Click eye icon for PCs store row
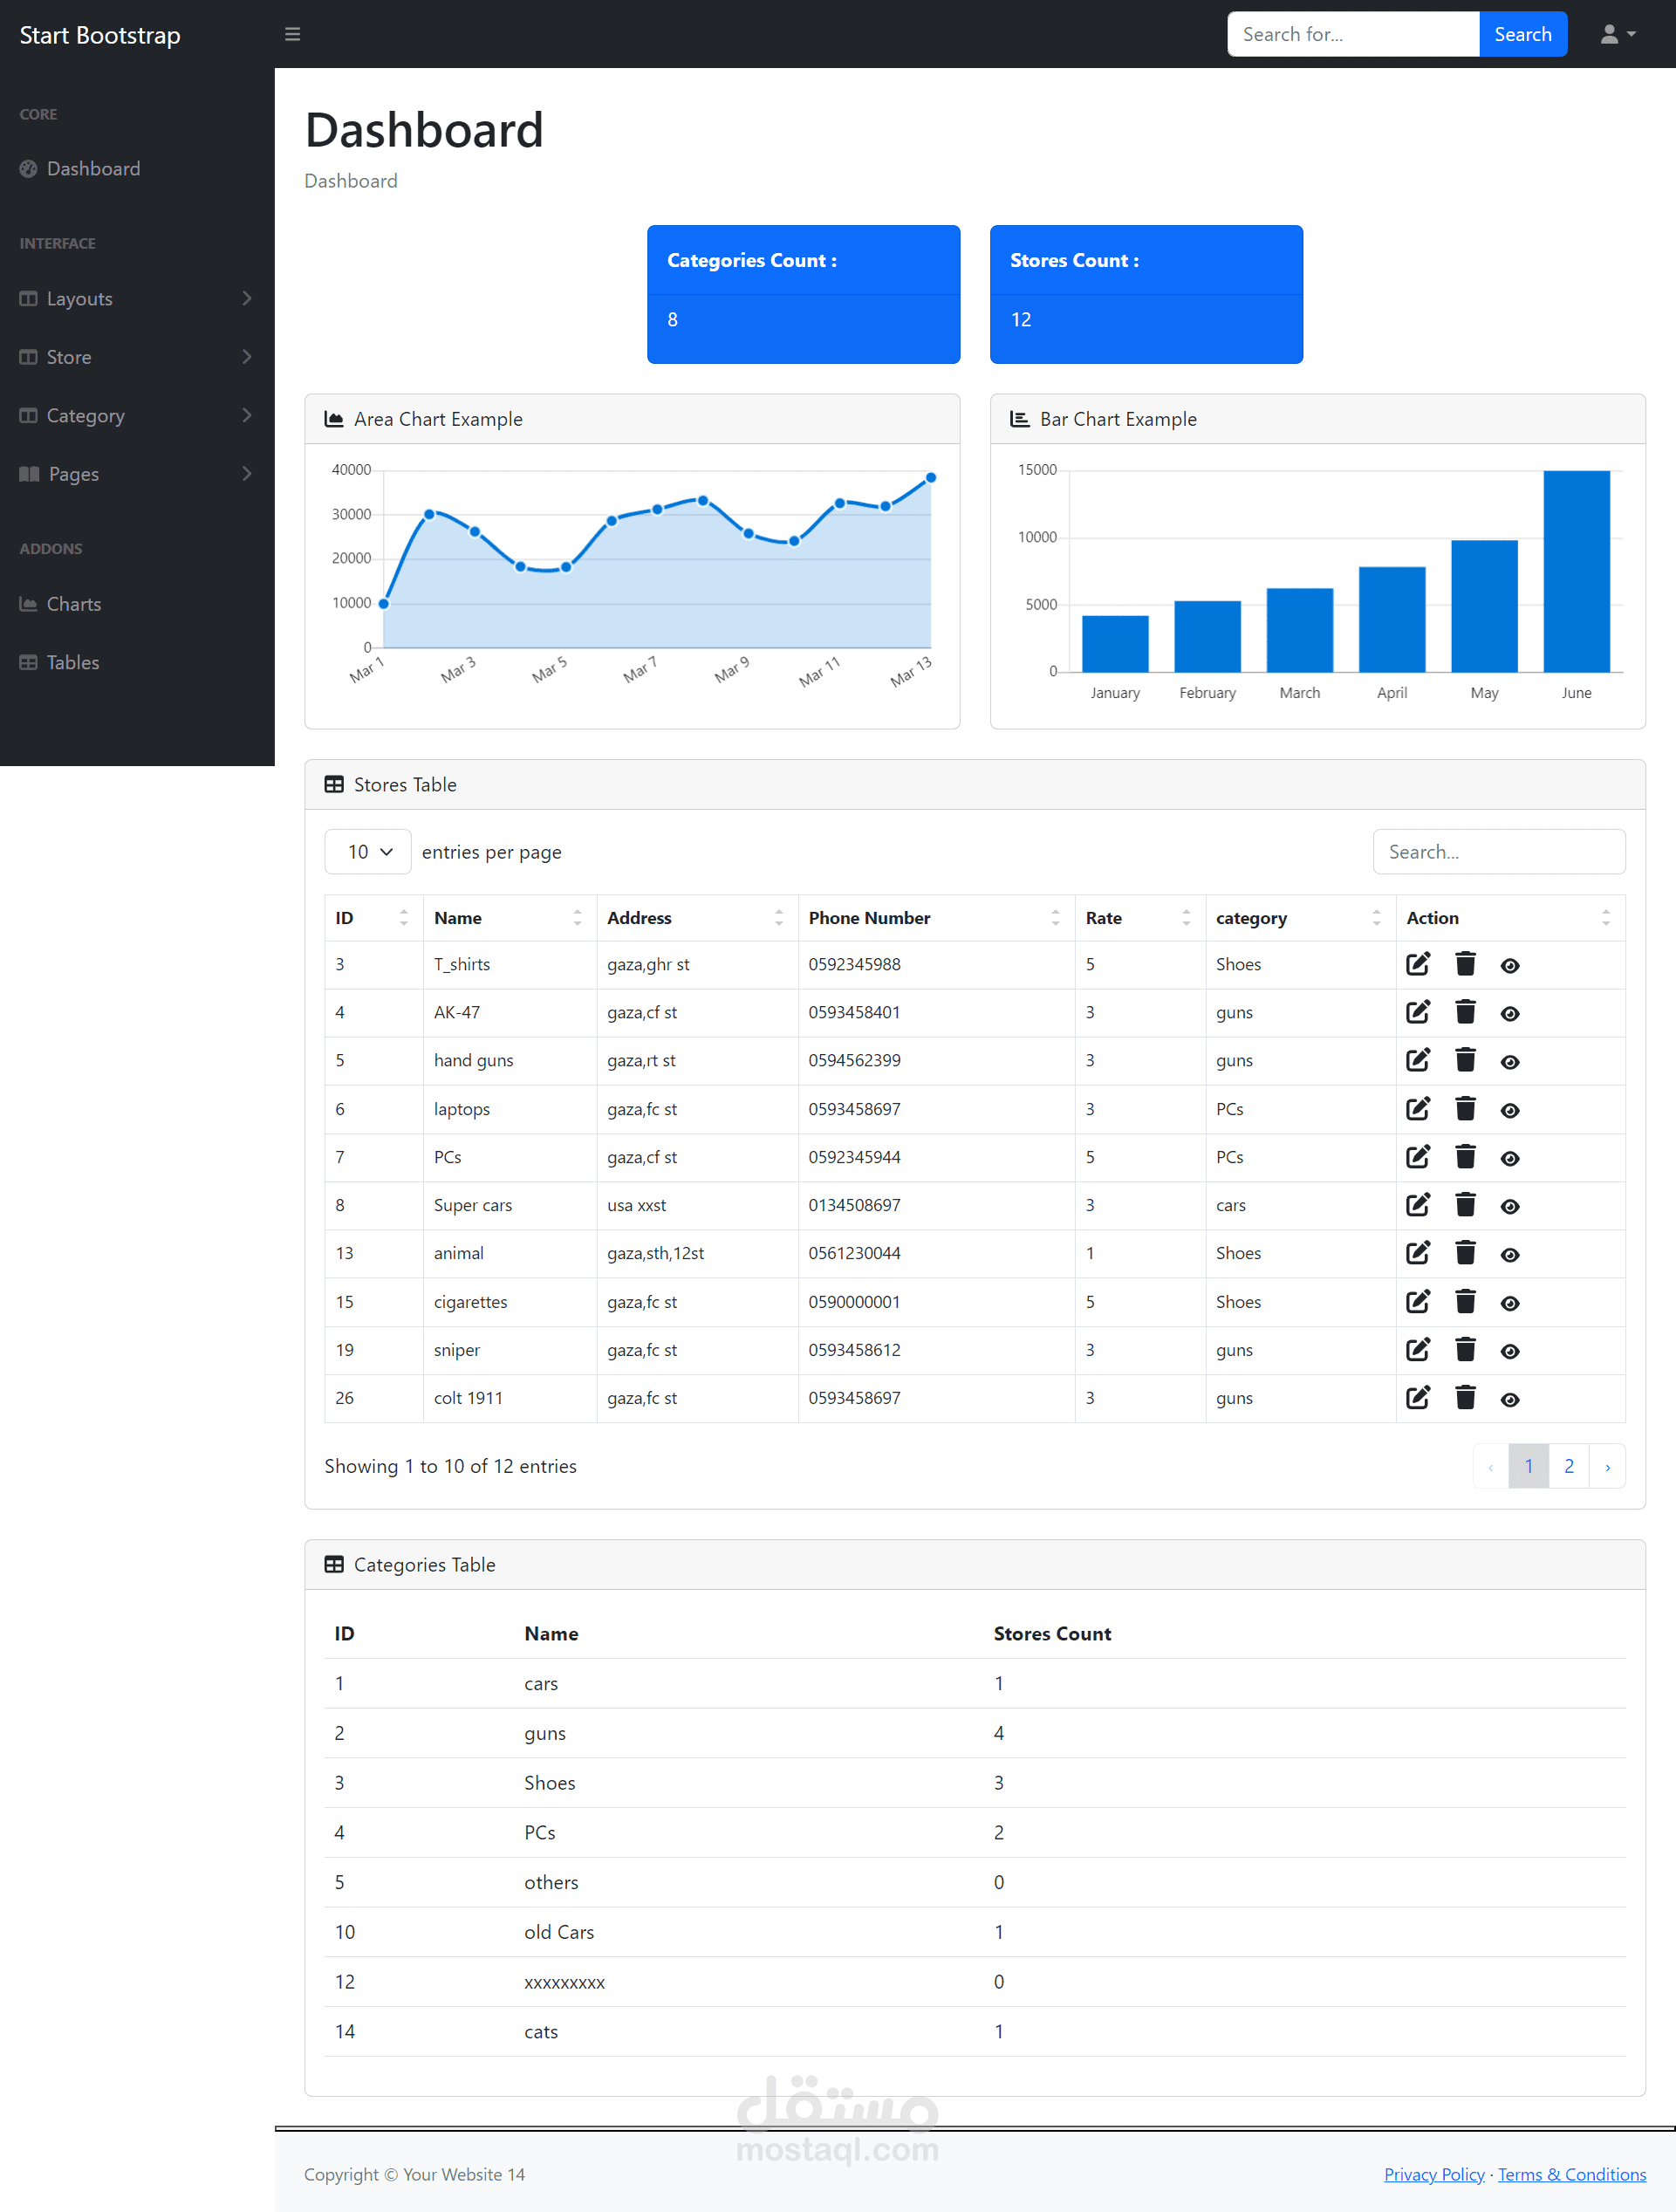Viewport: 1676px width, 2212px height. click(1510, 1158)
